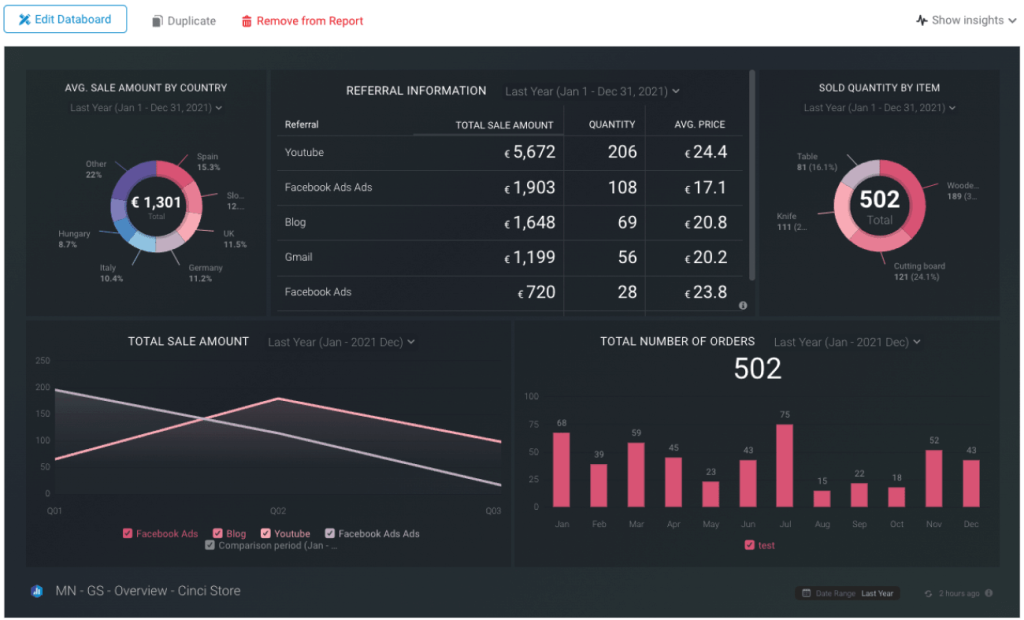This screenshot has height=620, width=1024.
Task: Click the Date Range calendar icon
Action: pos(807,594)
